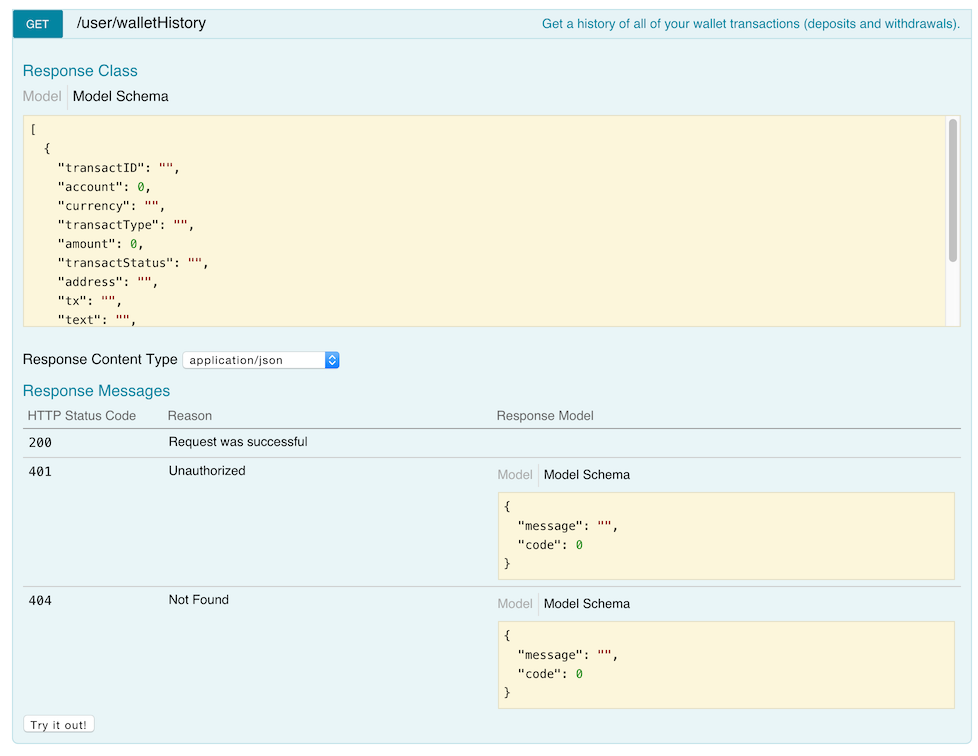The image size is (978, 756).
Task: Click the HTTP Status Code column header
Action: pyautogui.click(x=82, y=415)
